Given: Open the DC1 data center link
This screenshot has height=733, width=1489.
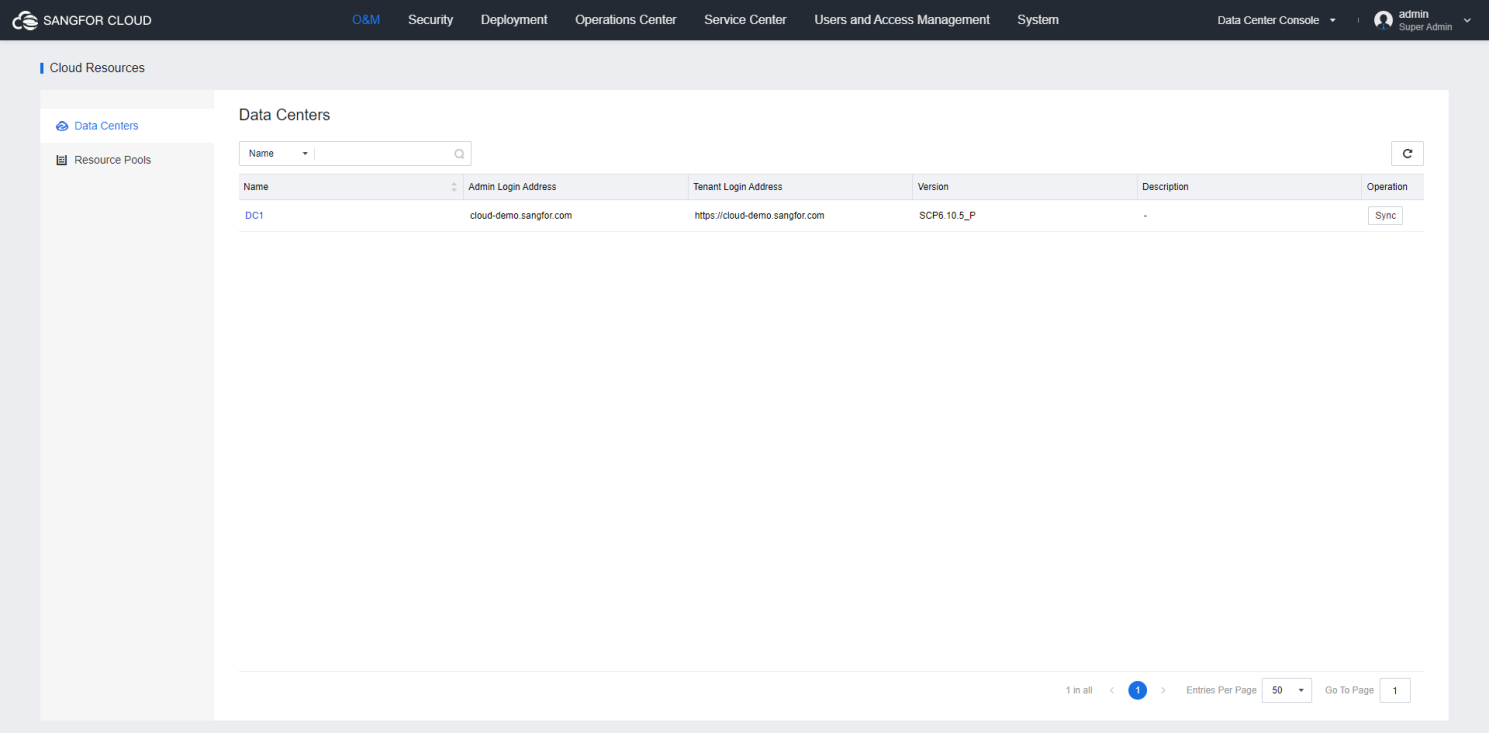Looking at the screenshot, I should tap(254, 216).
